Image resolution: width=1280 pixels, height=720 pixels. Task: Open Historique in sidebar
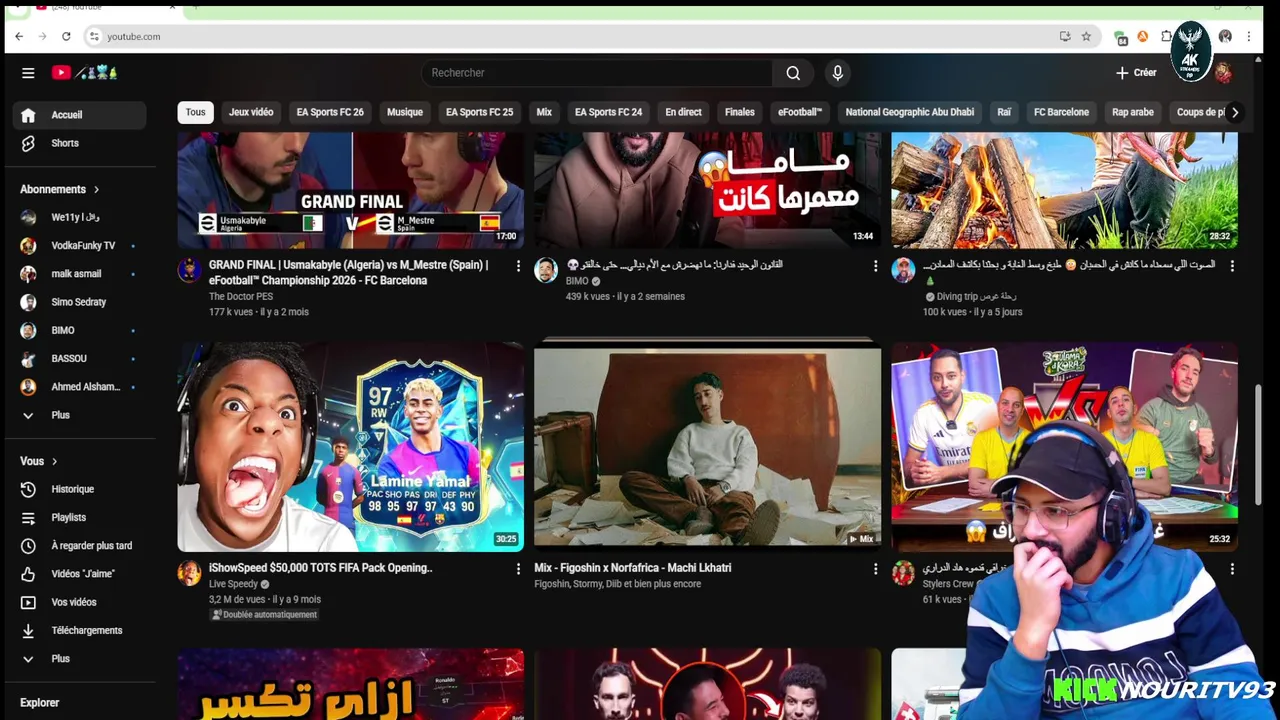coord(80,489)
